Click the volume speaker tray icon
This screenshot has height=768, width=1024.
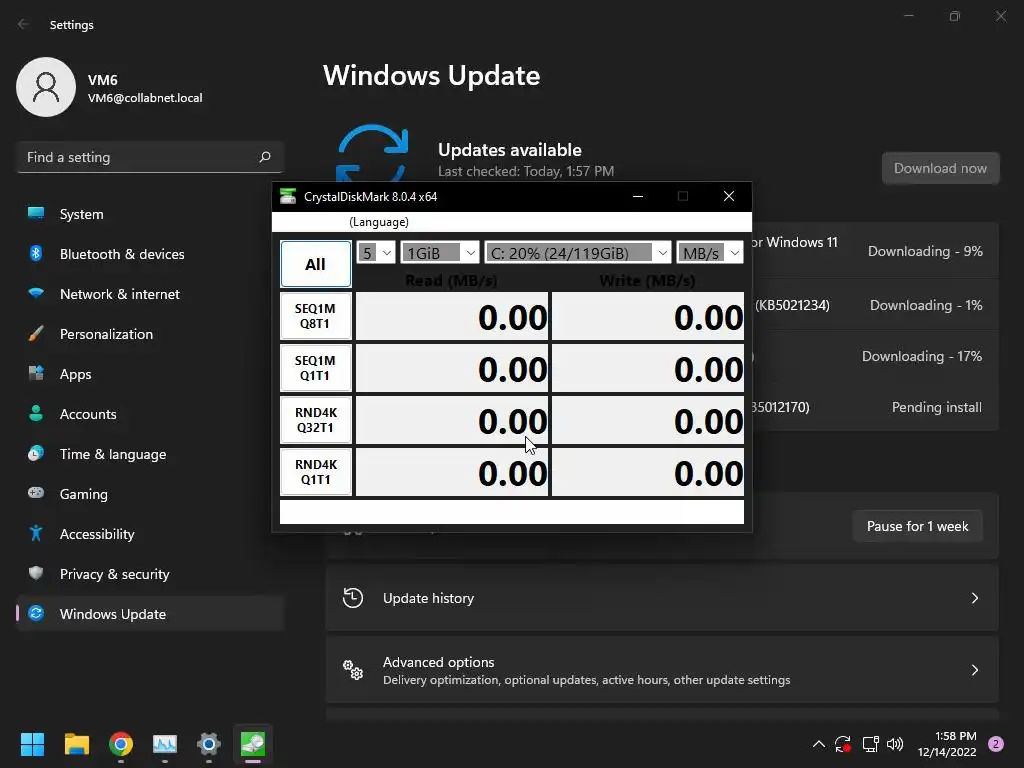click(x=895, y=744)
